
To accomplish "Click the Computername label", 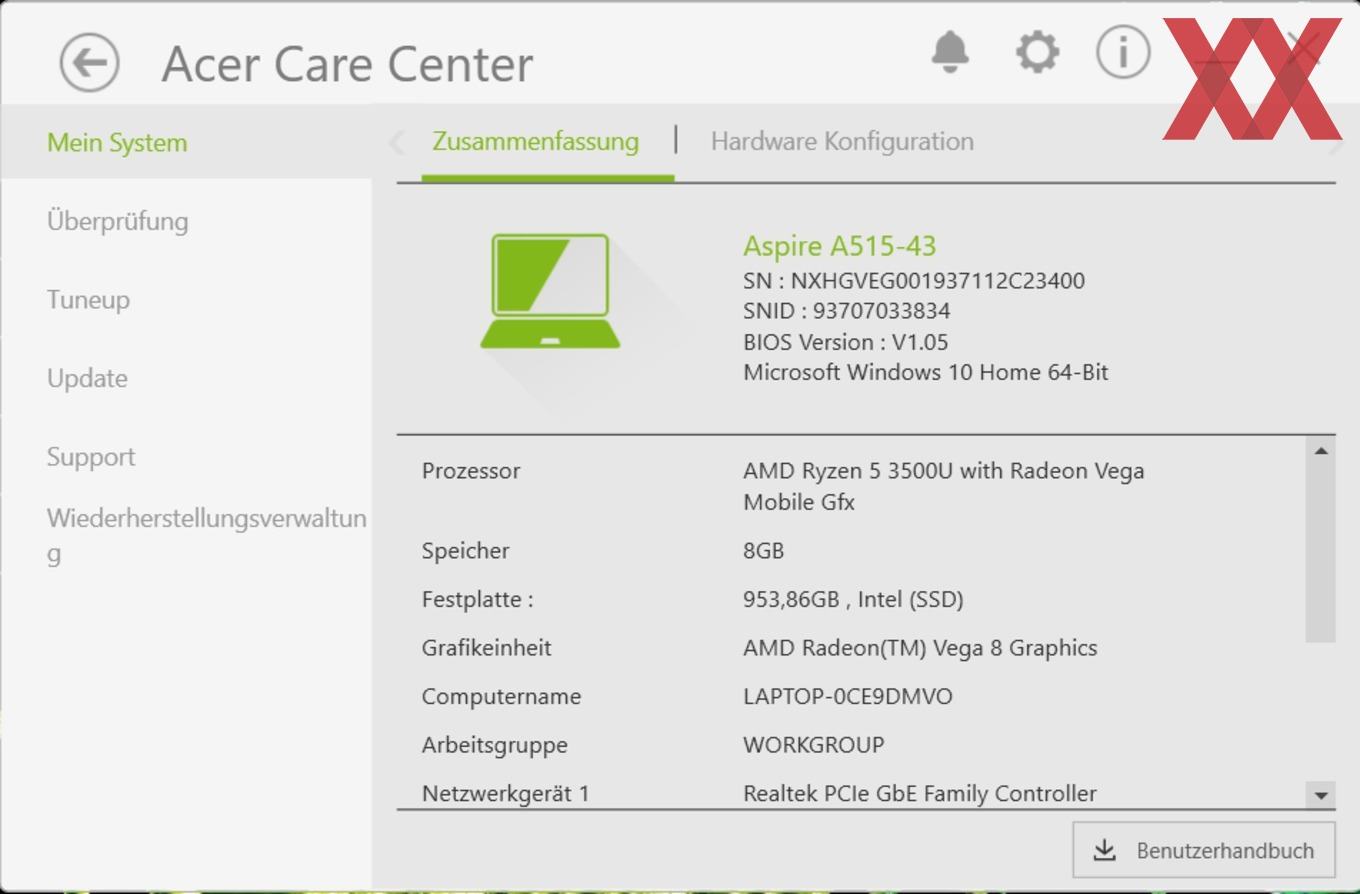I will 501,696.
